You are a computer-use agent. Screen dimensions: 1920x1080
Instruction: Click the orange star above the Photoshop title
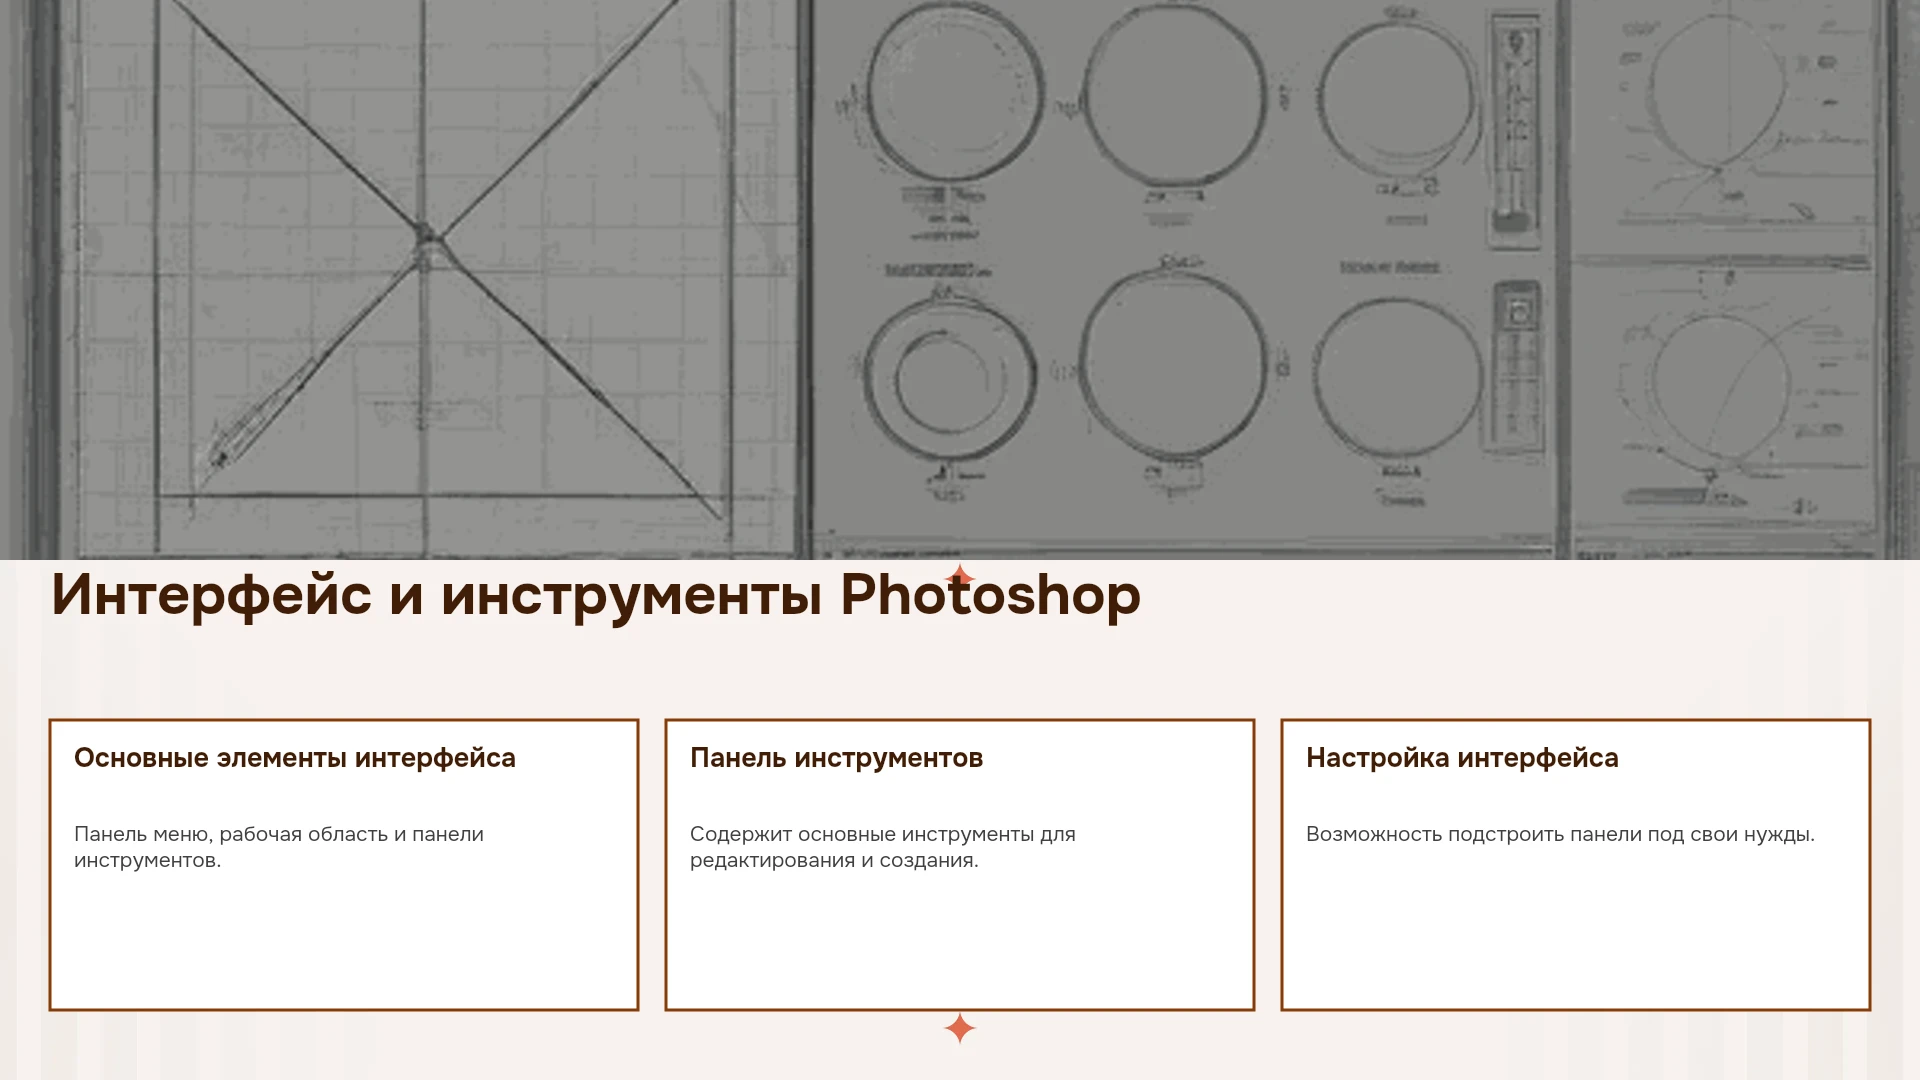(960, 578)
